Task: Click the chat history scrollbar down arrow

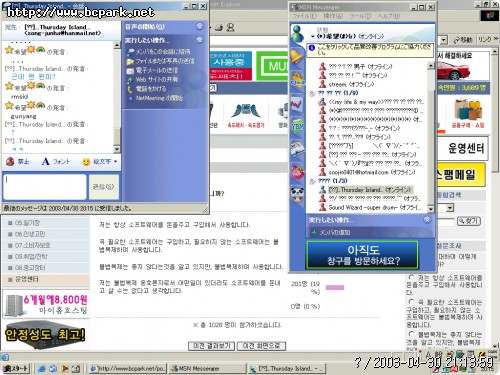Action: tap(117, 149)
